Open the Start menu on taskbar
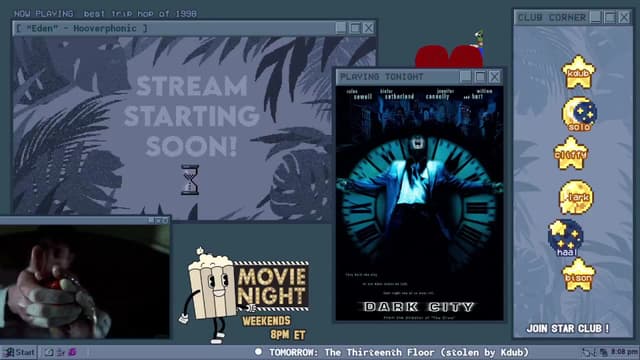Viewport: 640px width, 360px height. click(19, 352)
